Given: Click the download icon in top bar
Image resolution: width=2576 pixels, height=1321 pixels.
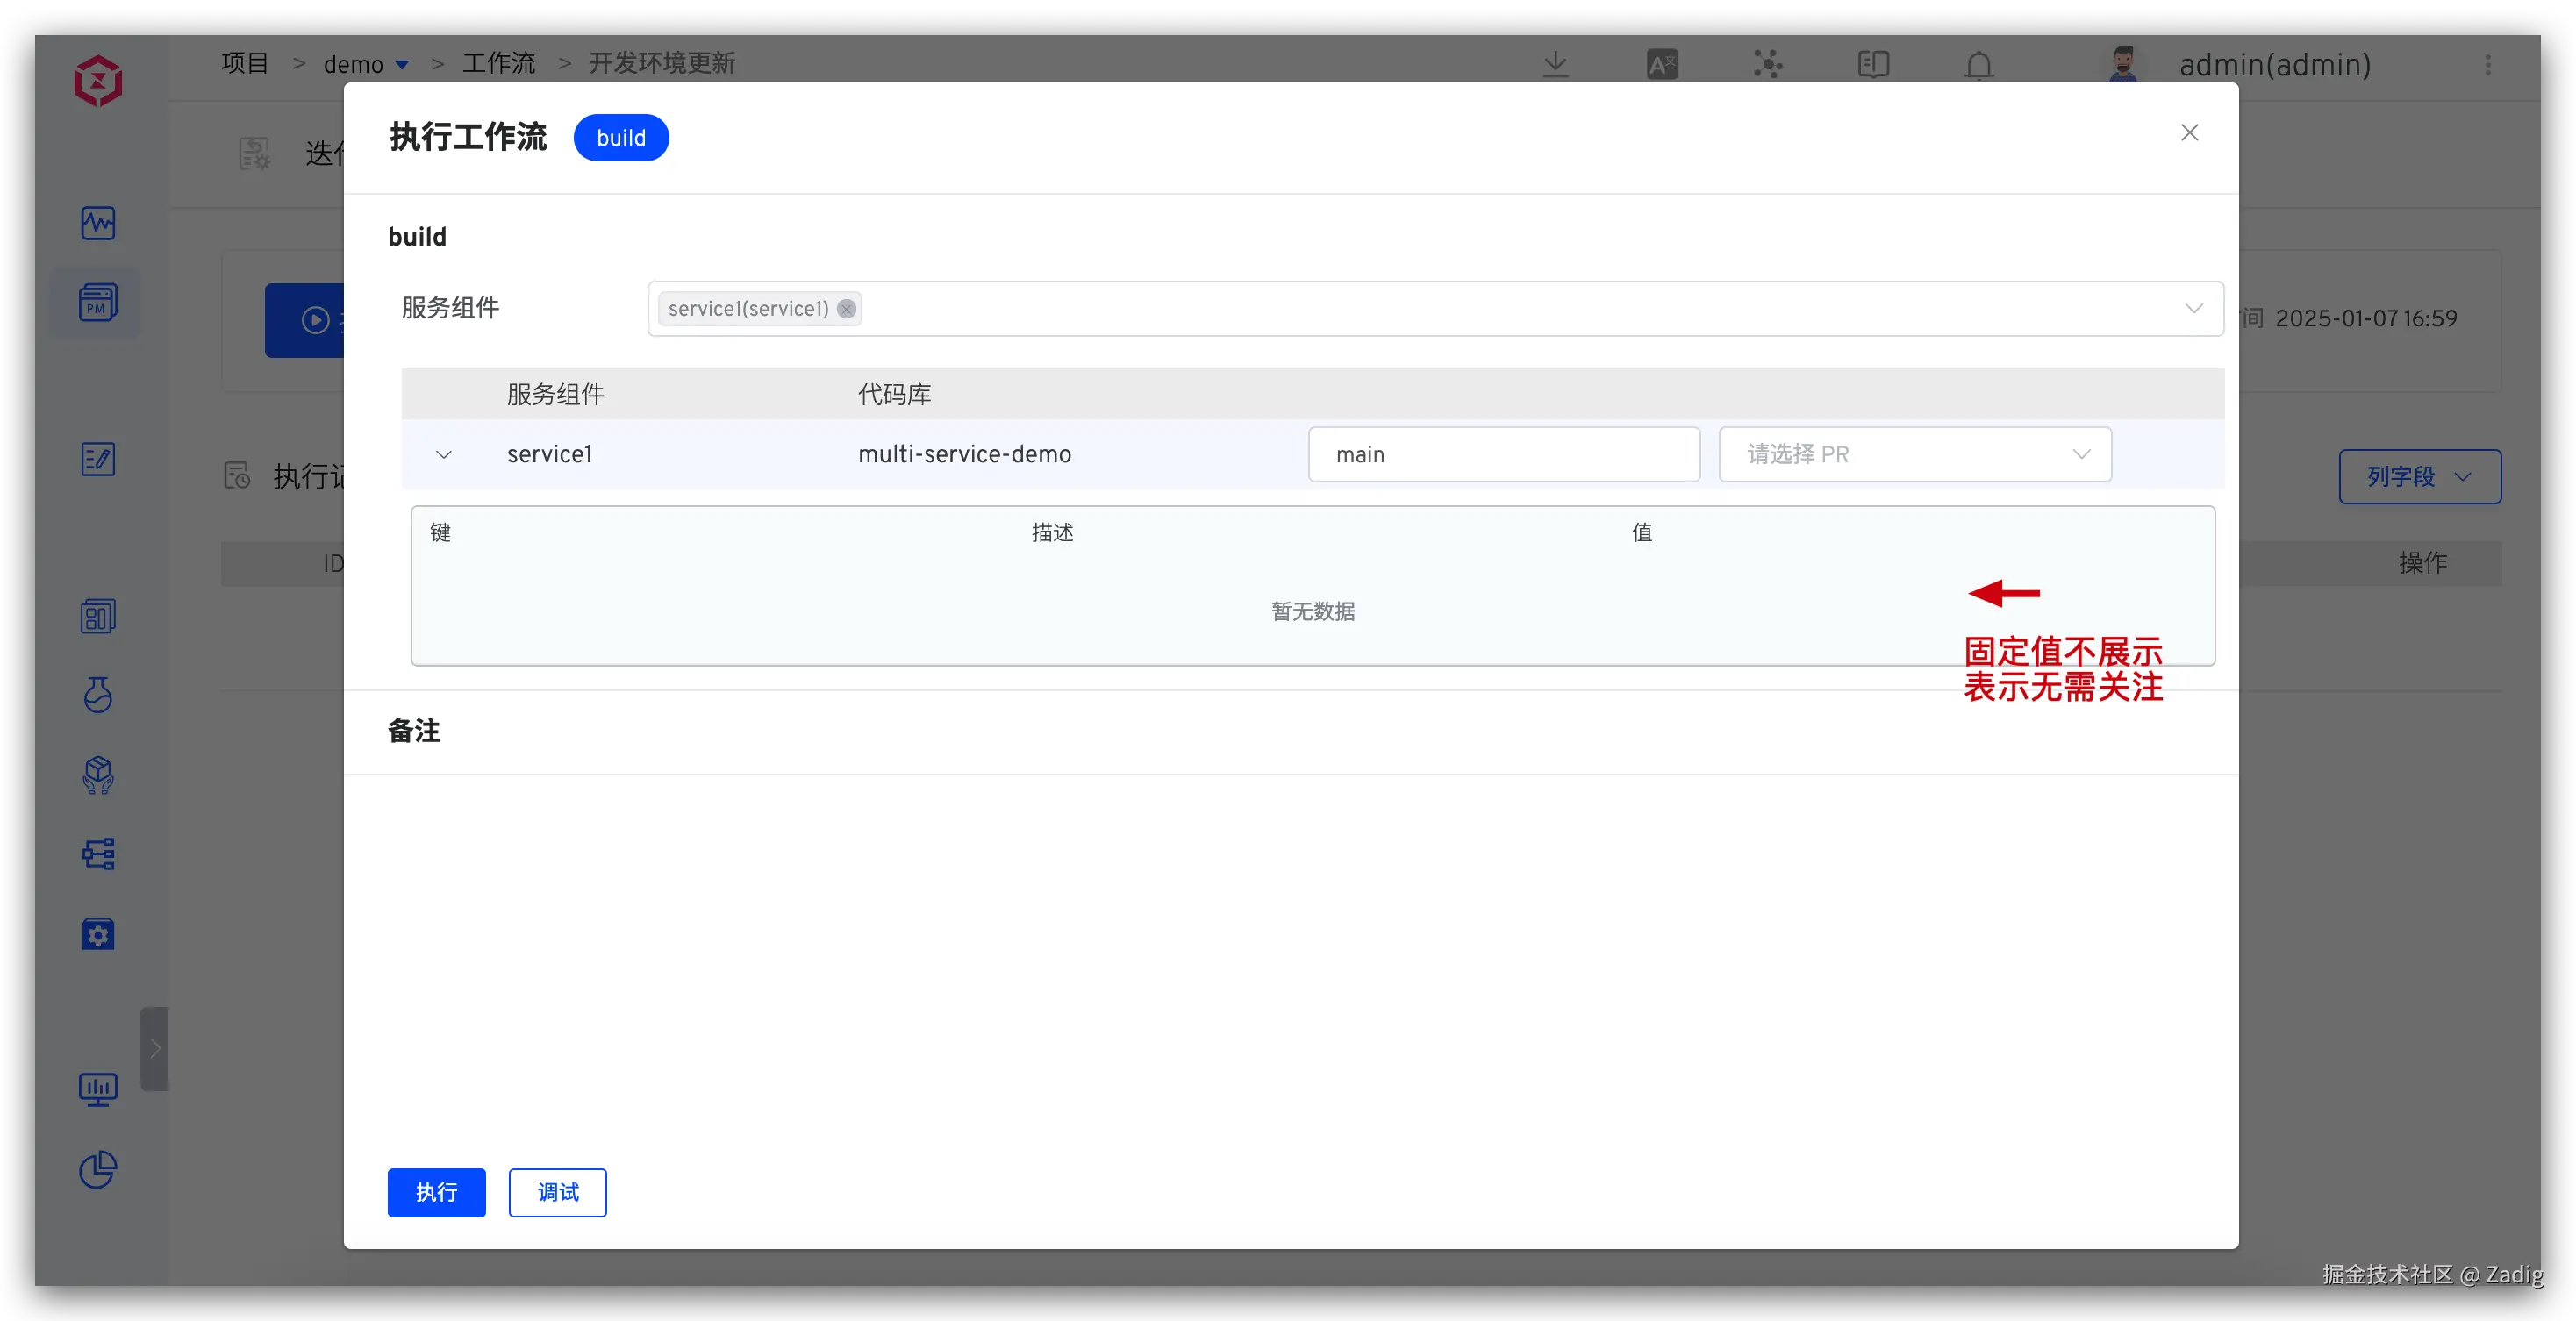Looking at the screenshot, I should click(1555, 65).
